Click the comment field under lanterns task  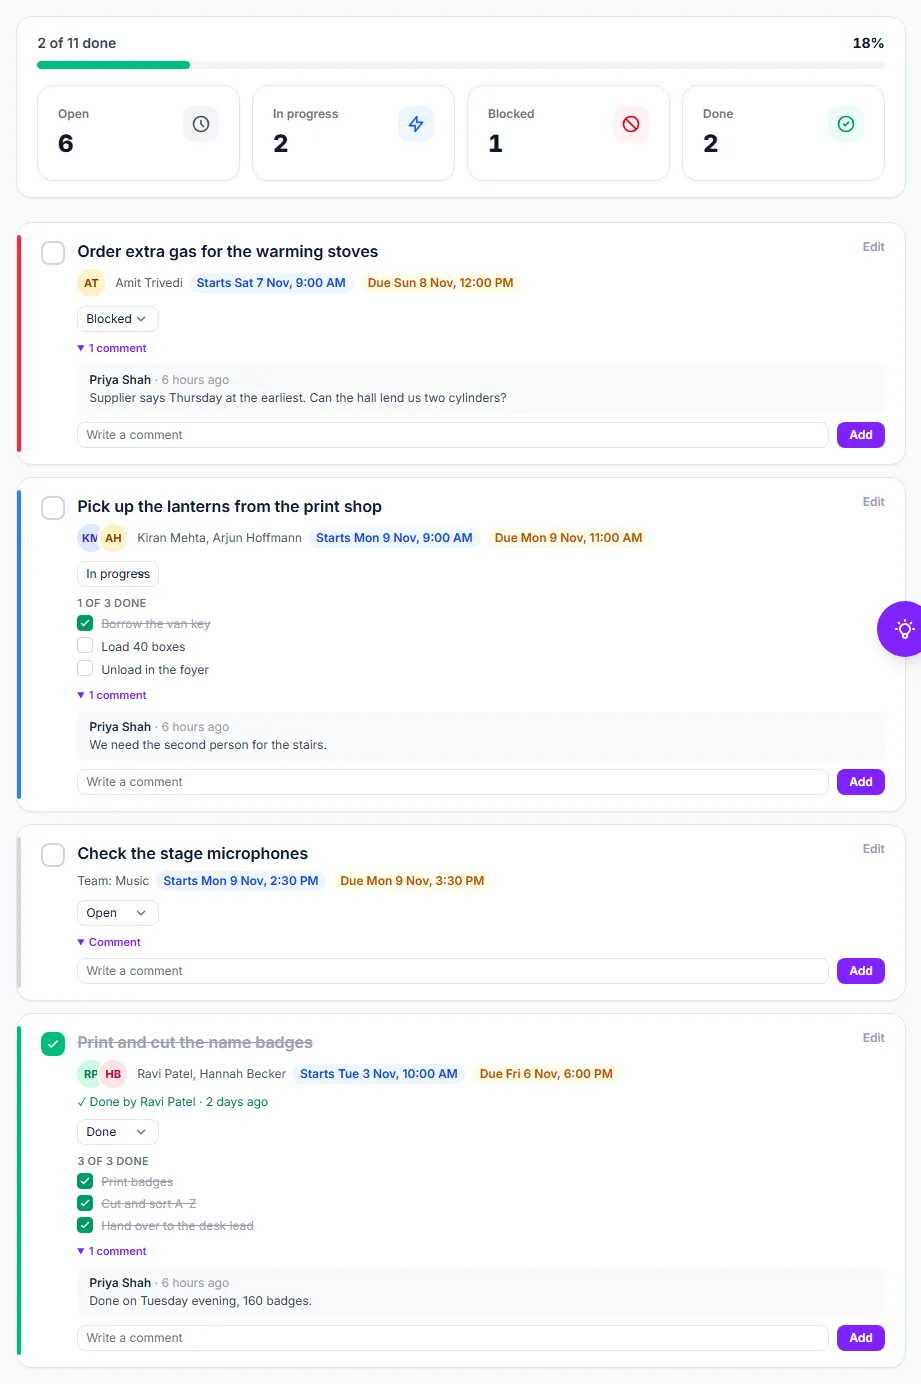coord(453,782)
